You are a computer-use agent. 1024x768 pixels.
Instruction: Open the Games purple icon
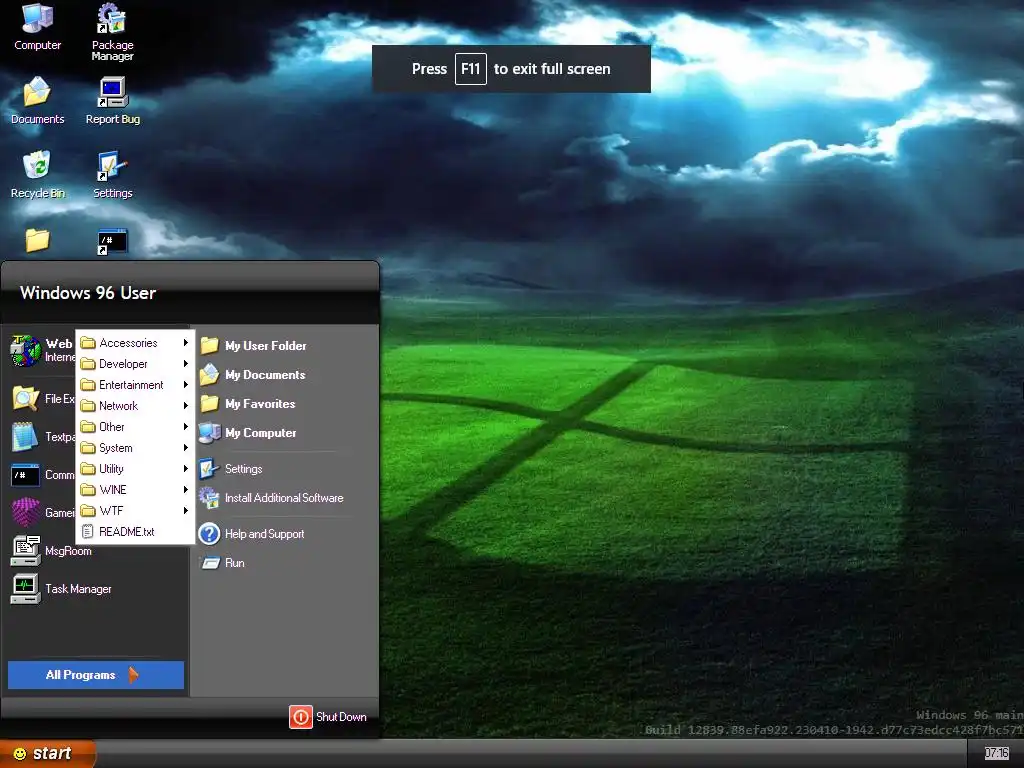pos(25,513)
